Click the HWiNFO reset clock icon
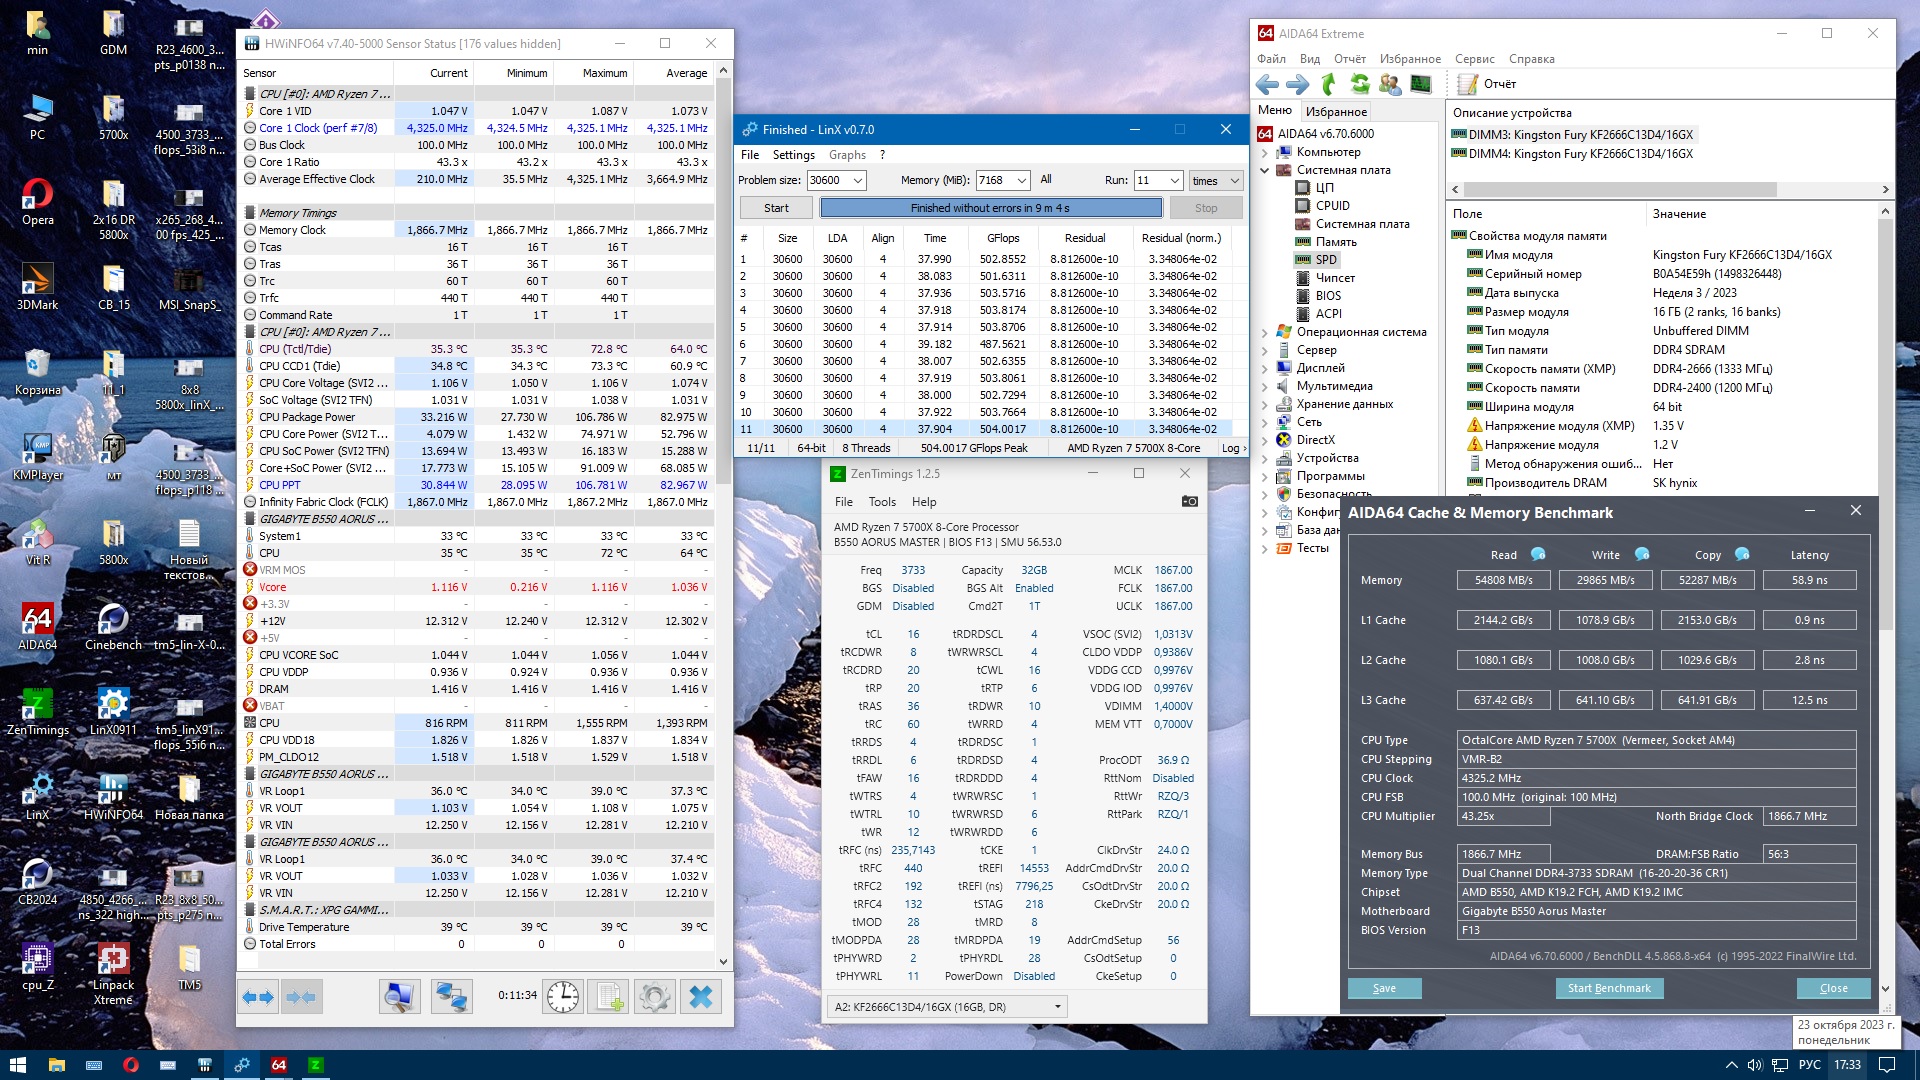 click(563, 997)
